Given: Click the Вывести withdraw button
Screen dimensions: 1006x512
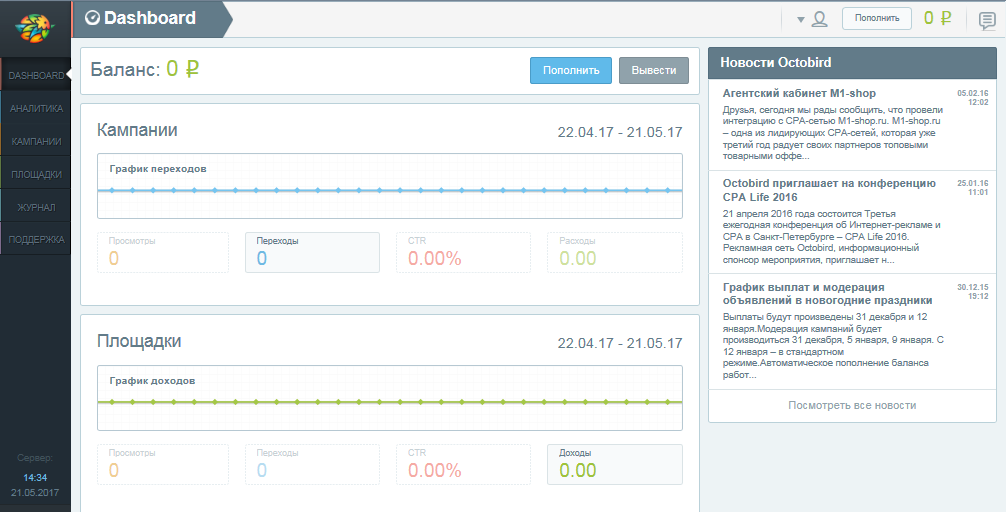Looking at the screenshot, I should (x=654, y=71).
